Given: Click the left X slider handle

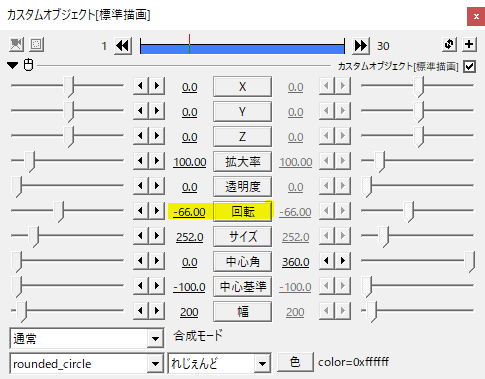Looking at the screenshot, I should pyautogui.click(x=69, y=87).
